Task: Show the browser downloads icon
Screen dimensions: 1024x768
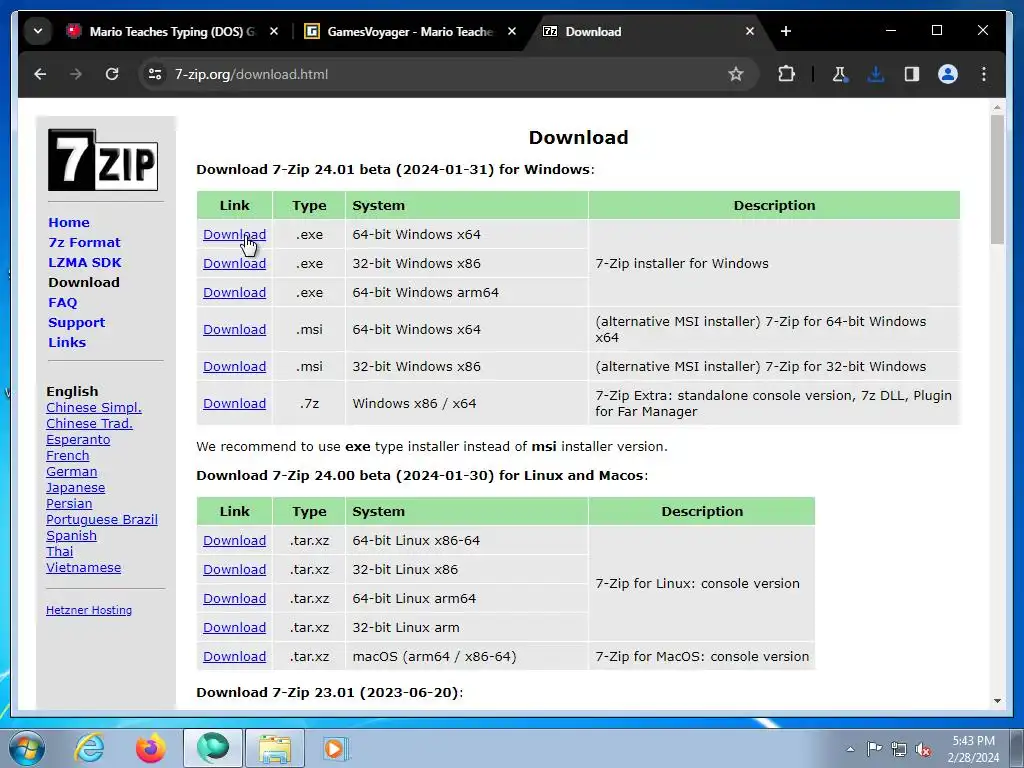Action: pos(876,74)
